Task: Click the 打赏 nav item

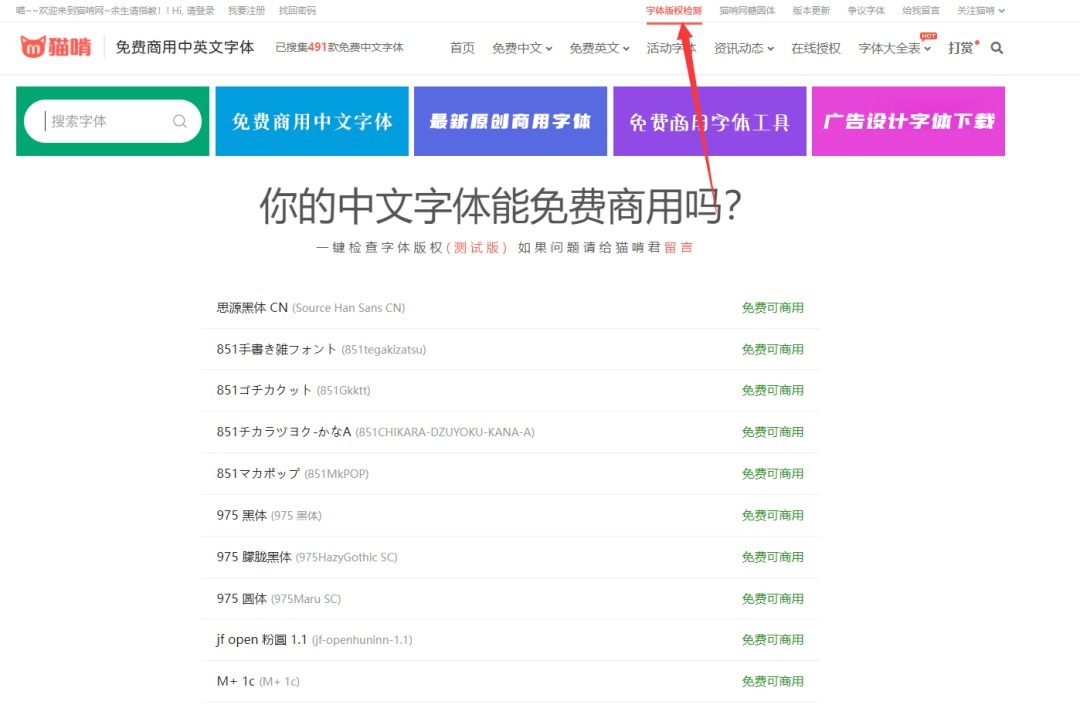Action: 960,48
